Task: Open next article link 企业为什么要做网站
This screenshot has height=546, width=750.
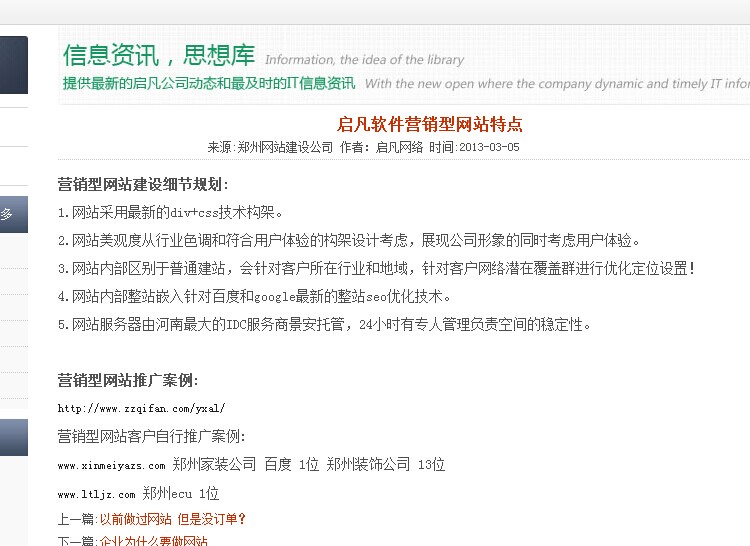Action: pos(153,541)
